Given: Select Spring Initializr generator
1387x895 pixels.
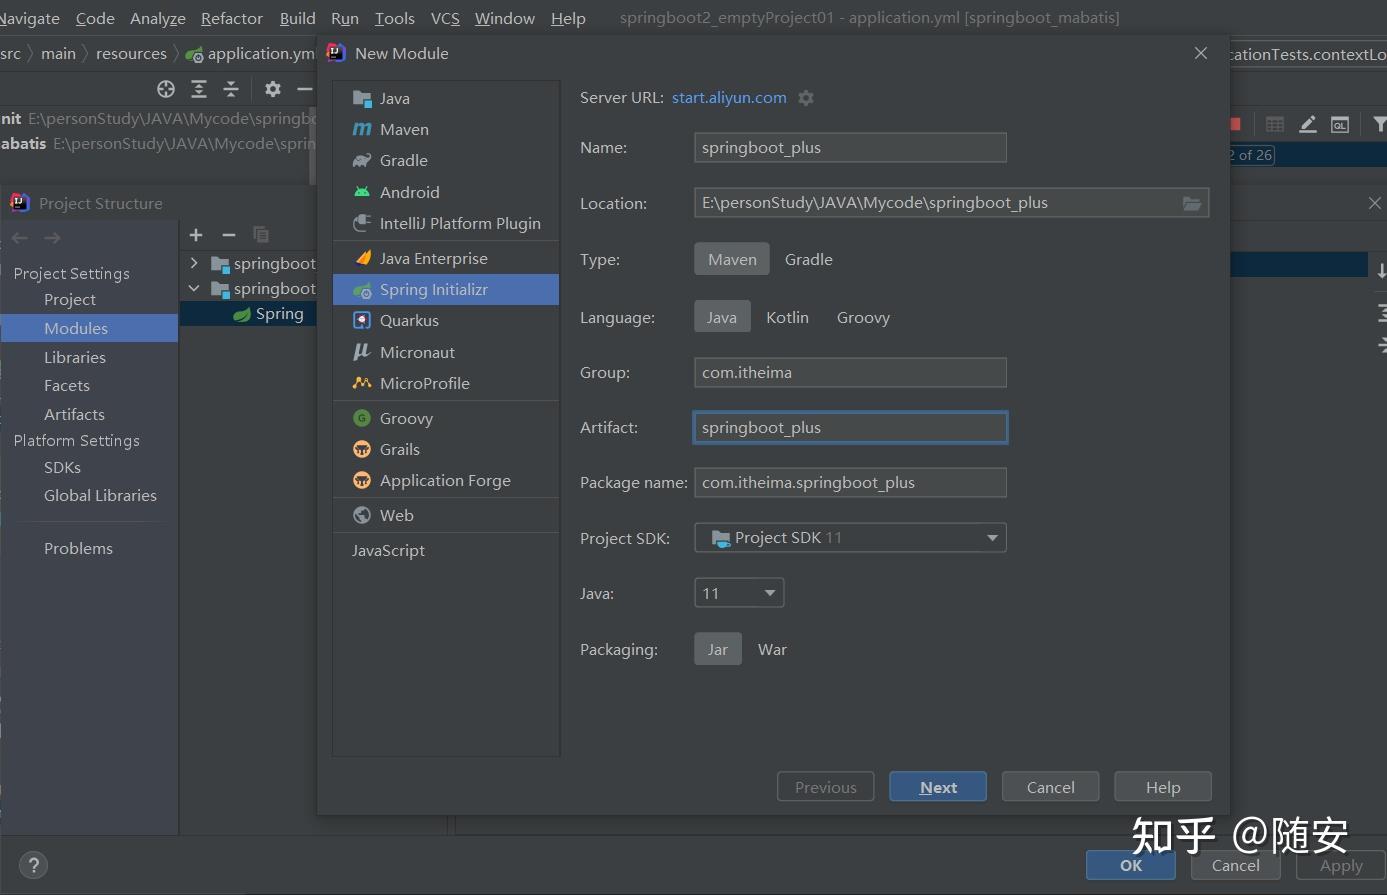Looking at the screenshot, I should (445, 289).
